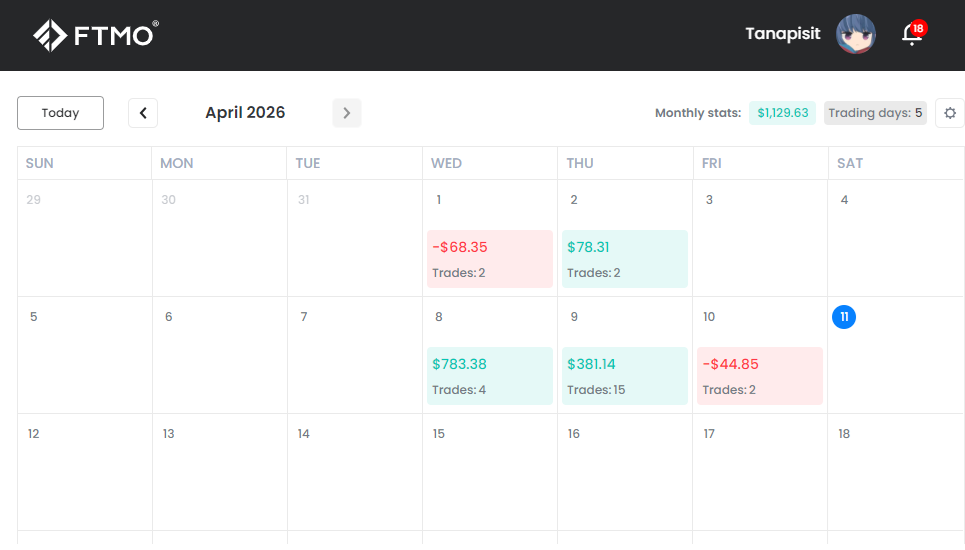Click the user avatar picture
965x550 pixels.
855,34
